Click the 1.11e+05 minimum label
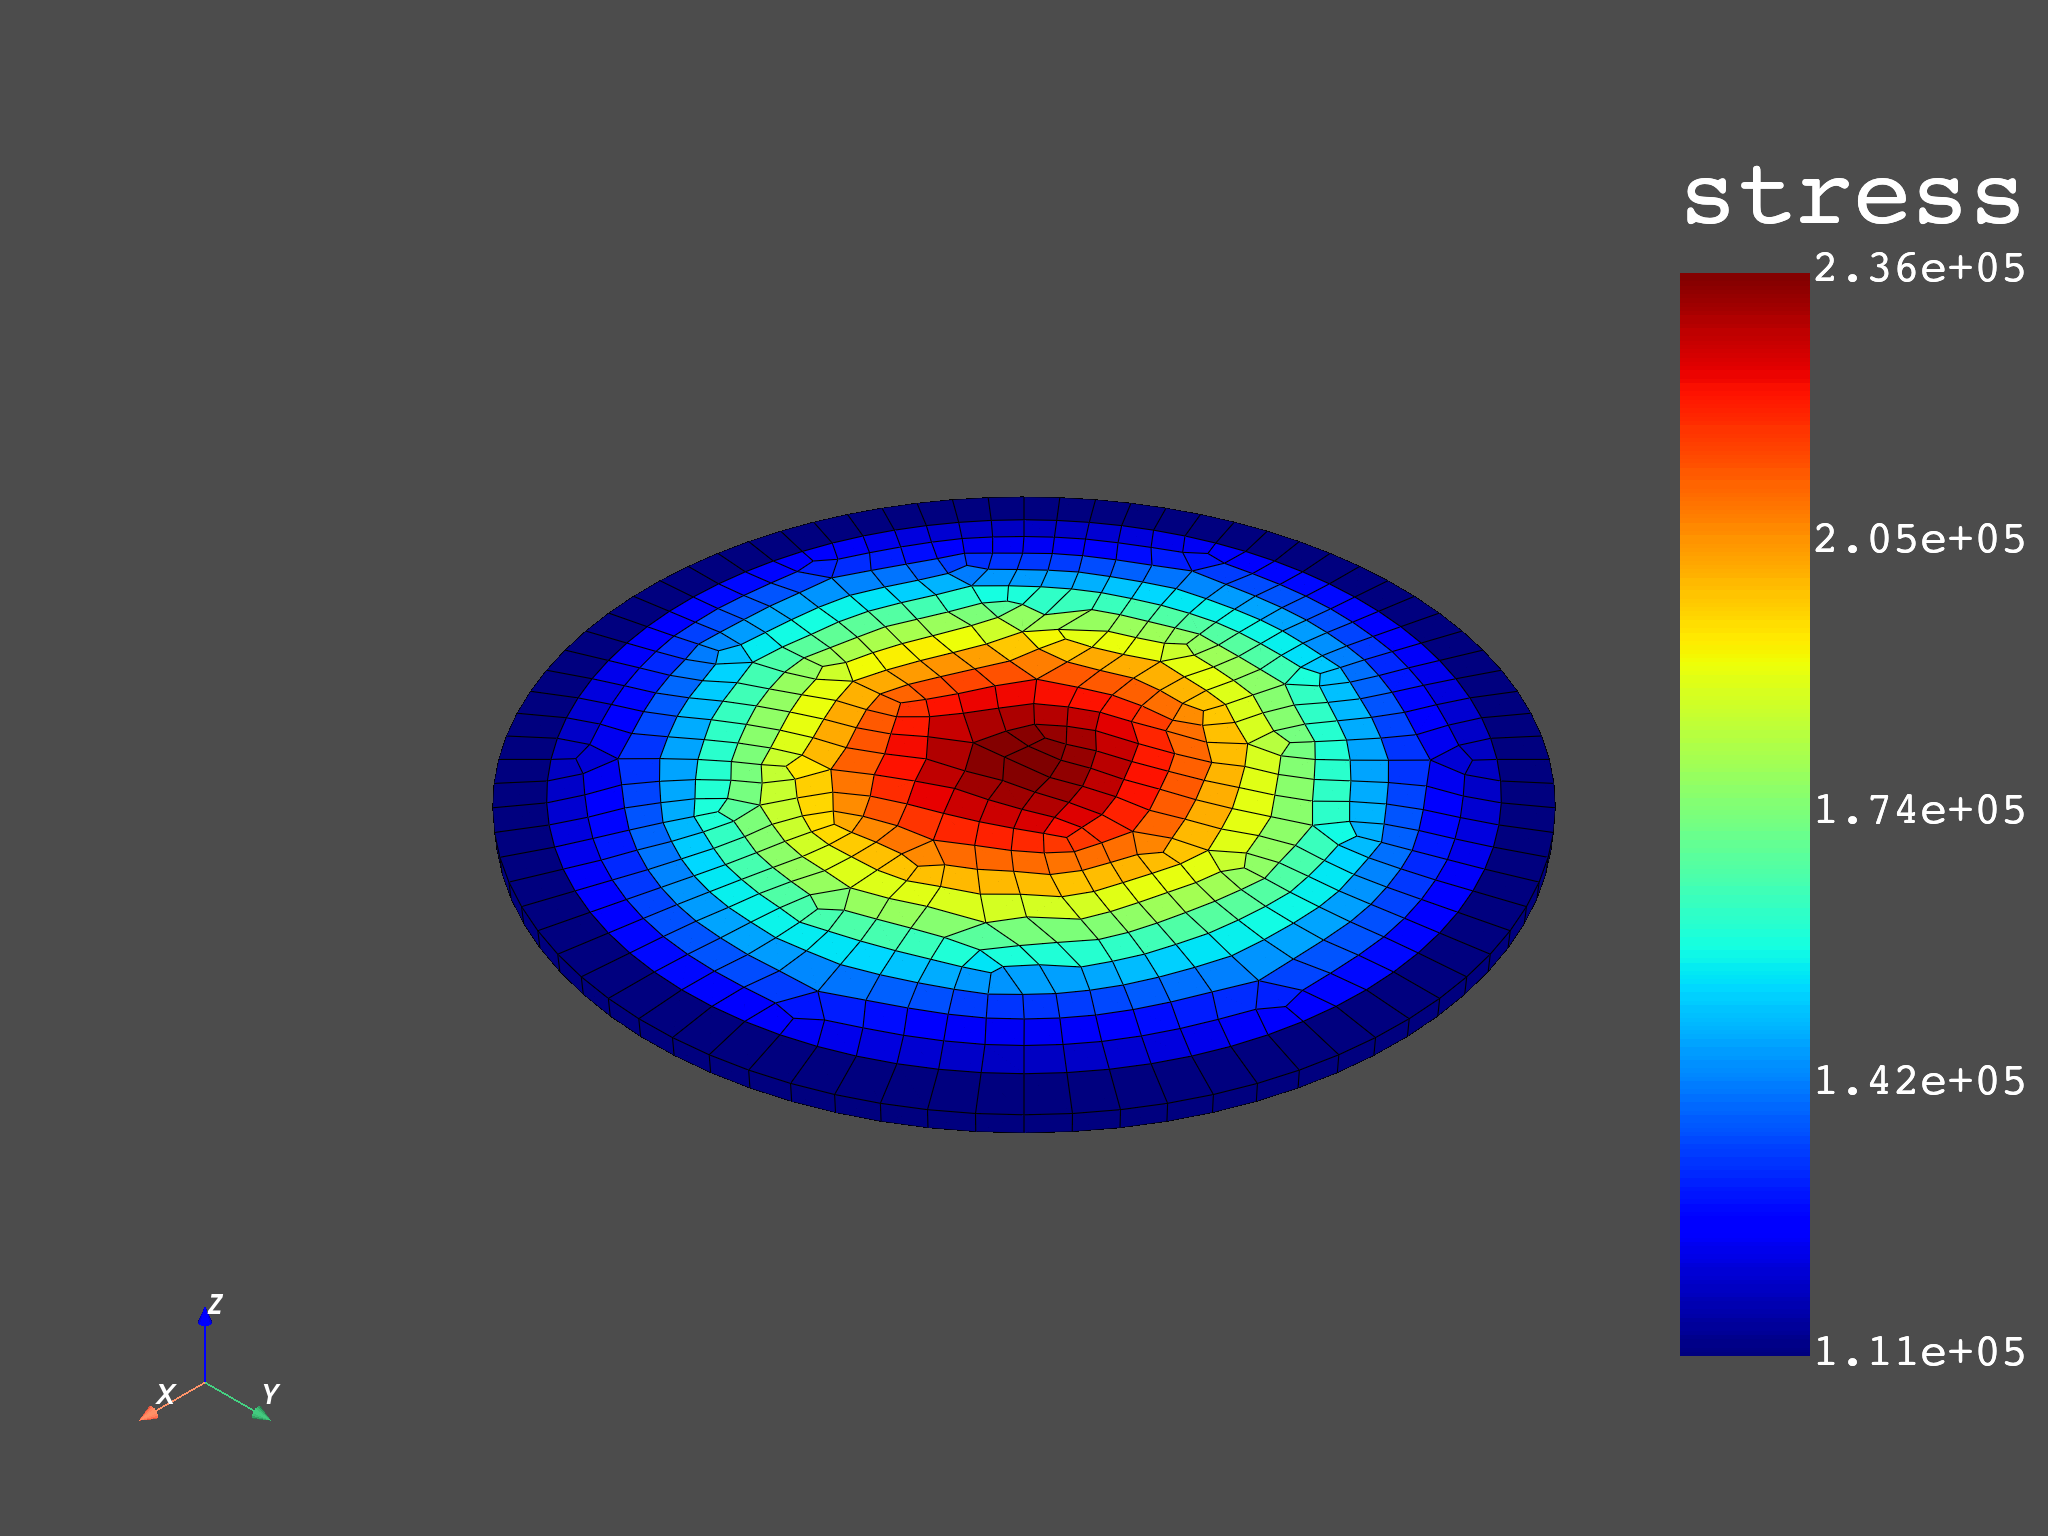 (x=1919, y=1352)
